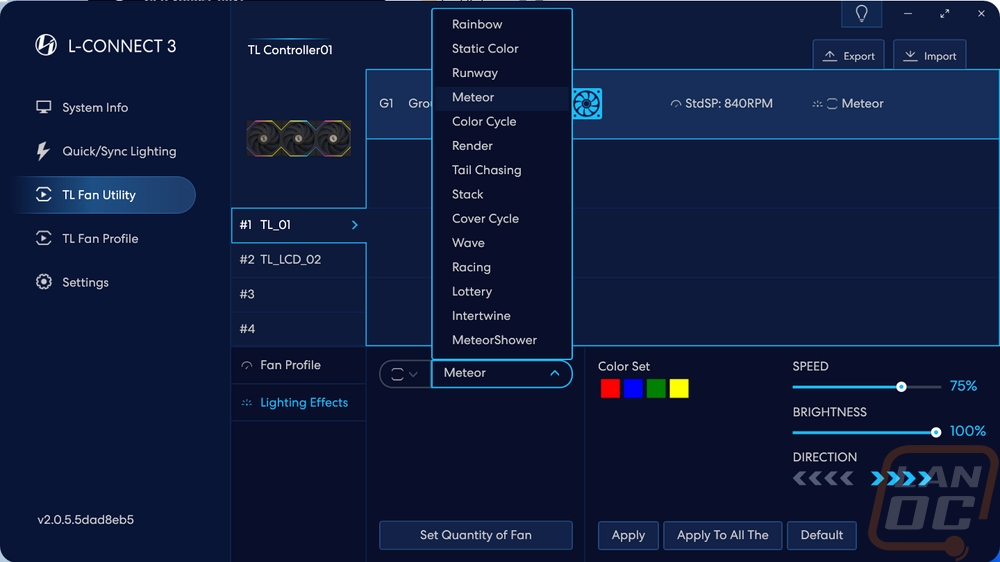Open Quick/Sync Lighting page
This screenshot has height=562, width=1000.
click(x=119, y=151)
